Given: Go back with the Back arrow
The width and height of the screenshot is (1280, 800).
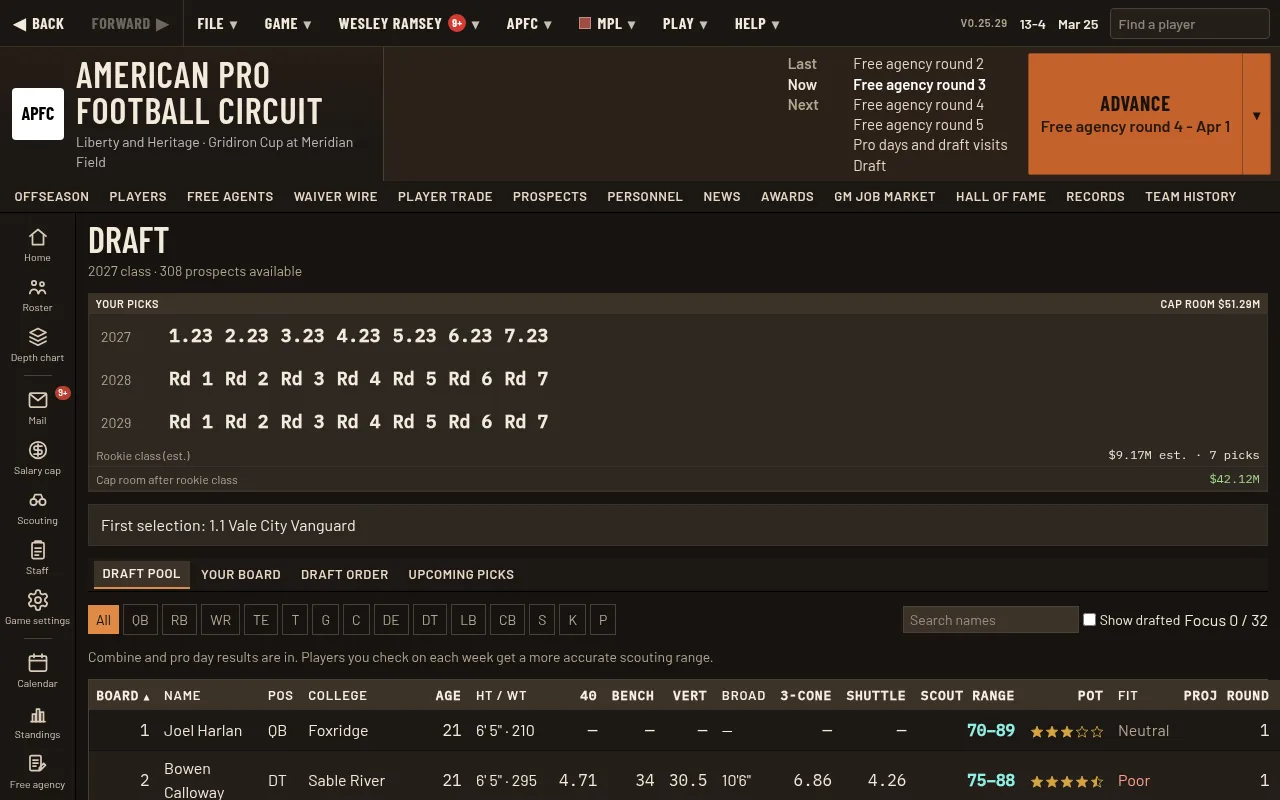Looking at the screenshot, I should pyautogui.click(x=39, y=23).
